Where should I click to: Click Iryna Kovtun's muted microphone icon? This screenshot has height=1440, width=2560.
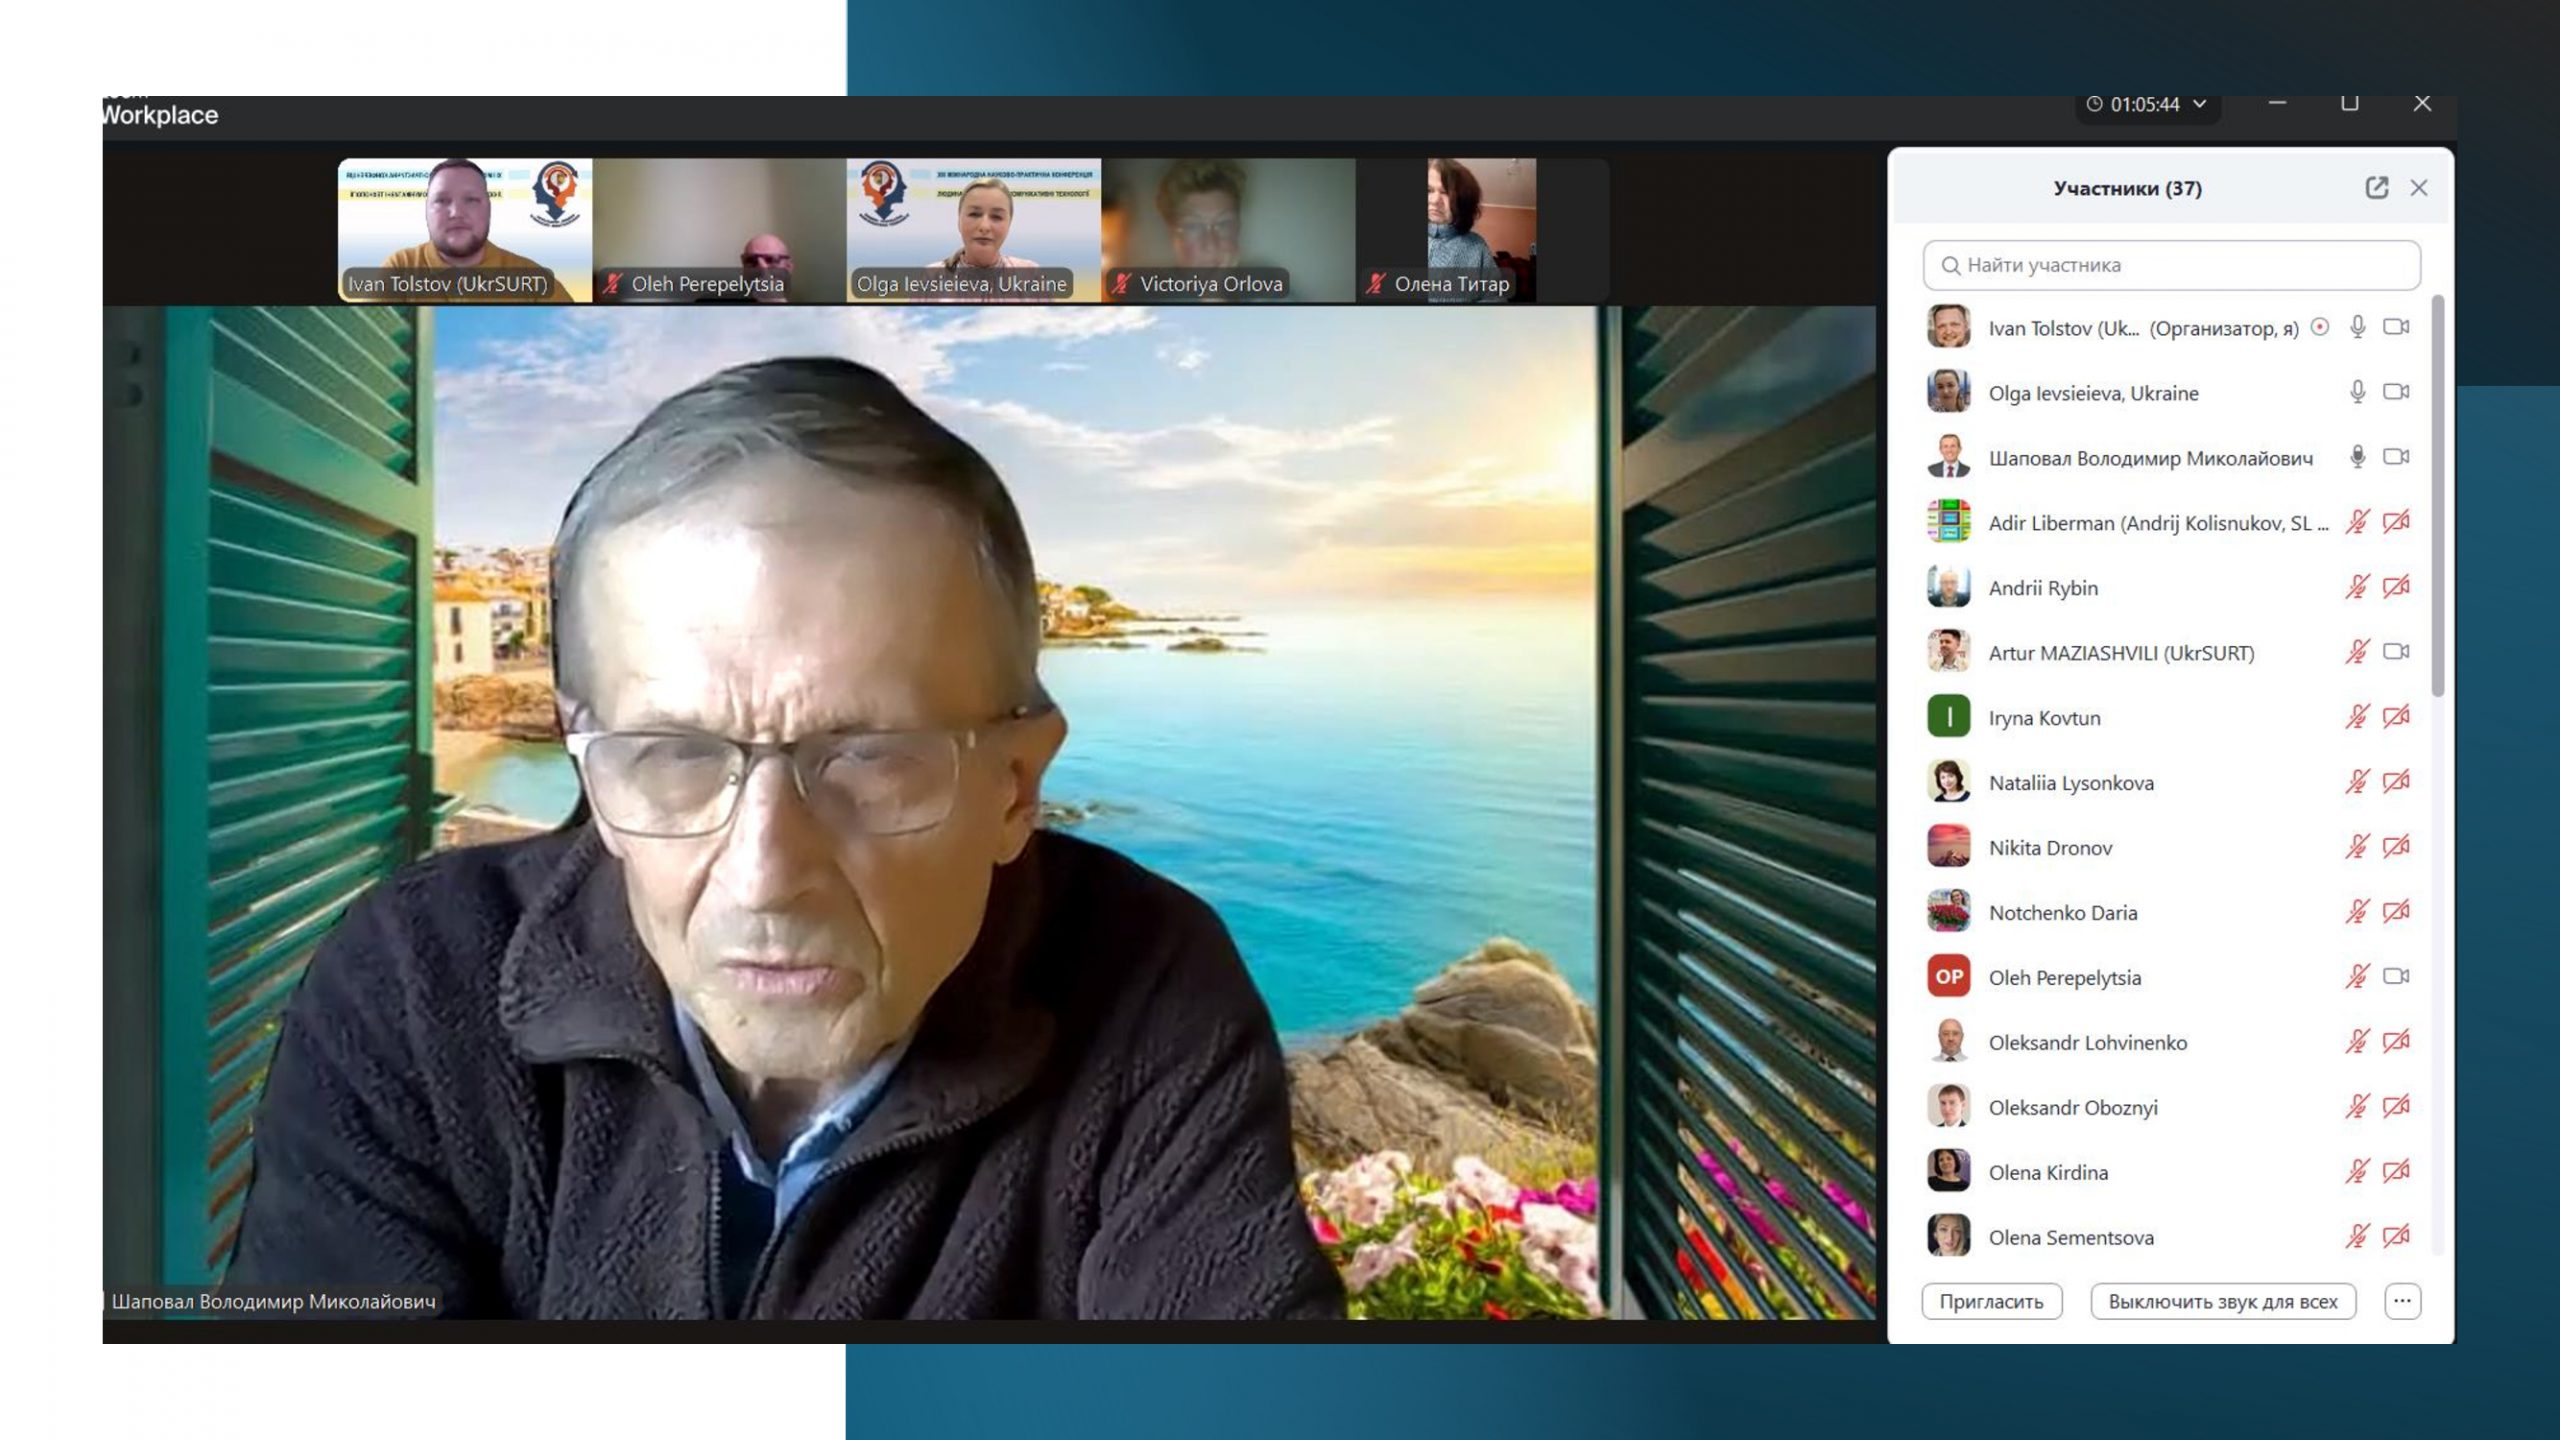[x=2357, y=717]
